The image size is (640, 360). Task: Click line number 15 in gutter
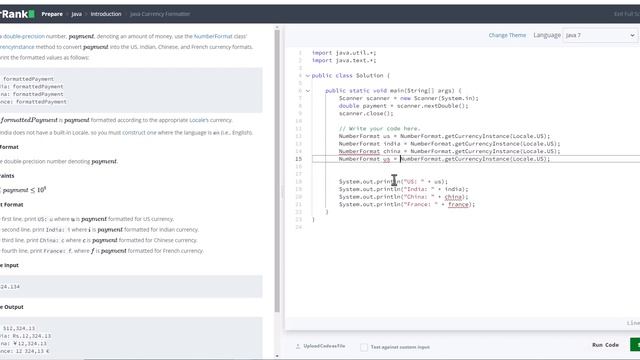point(299,159)
